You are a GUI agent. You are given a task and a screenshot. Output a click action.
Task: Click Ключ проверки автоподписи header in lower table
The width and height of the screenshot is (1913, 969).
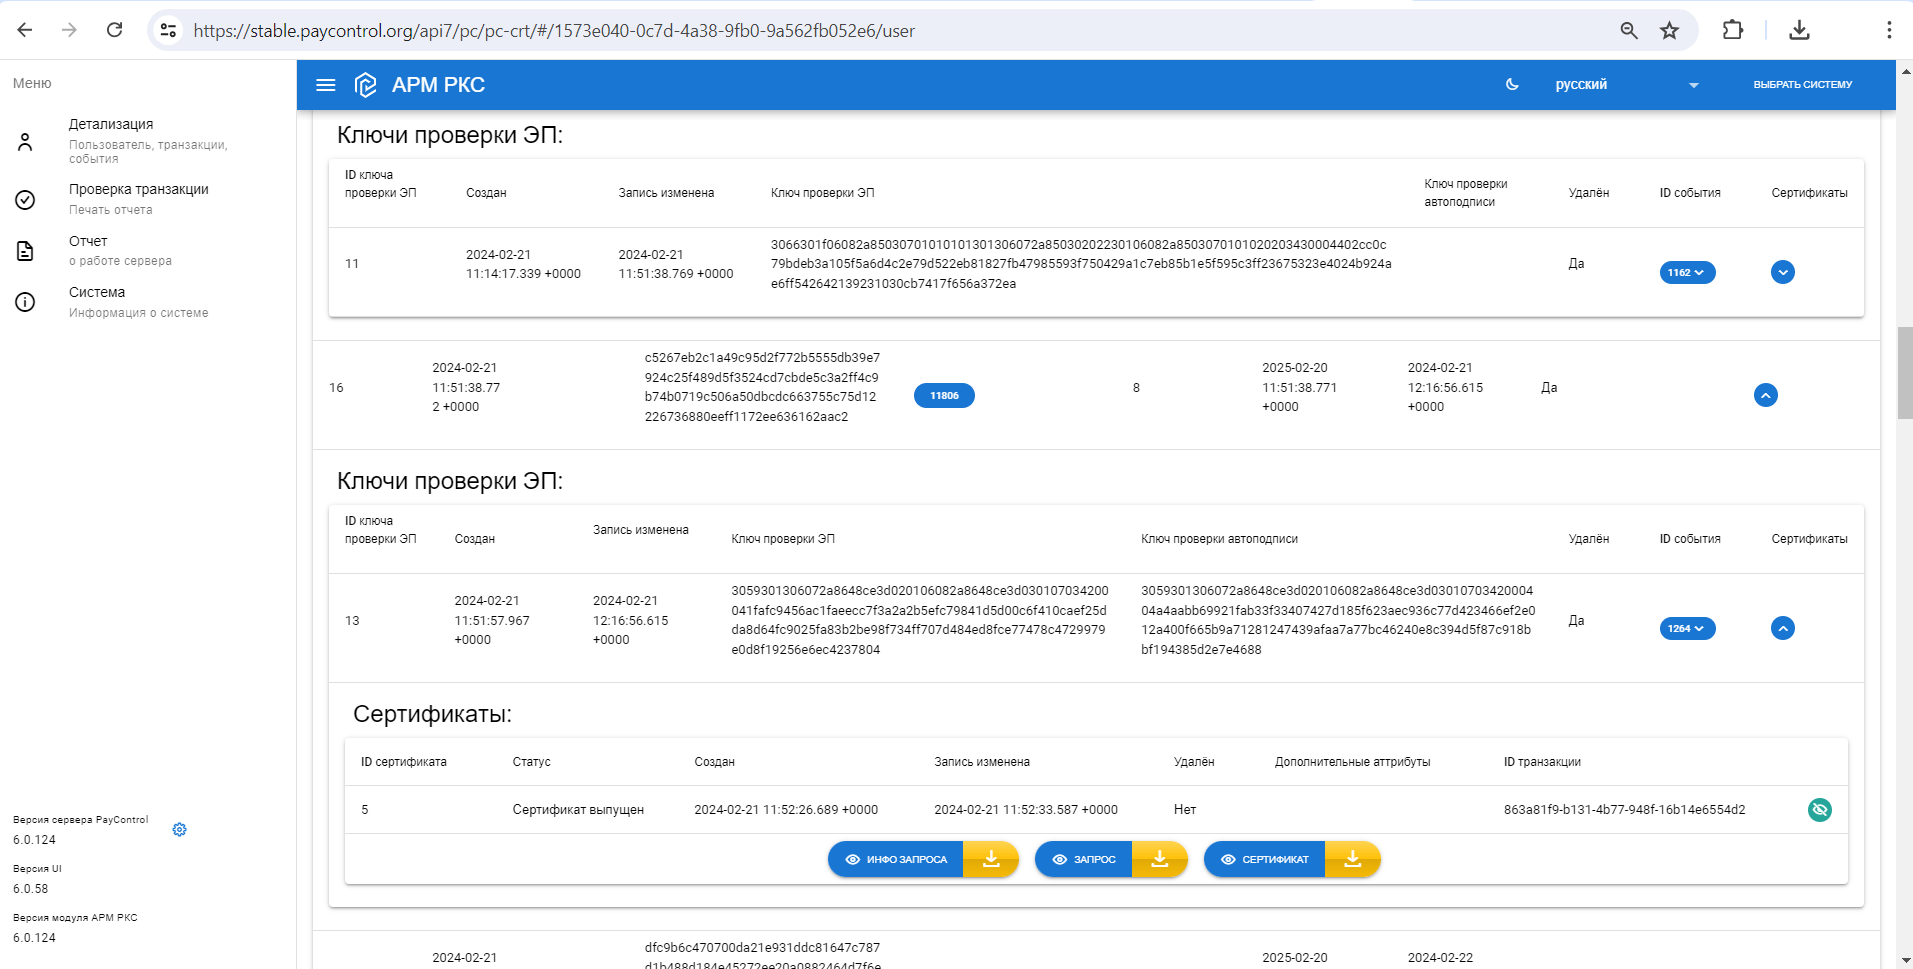pyautogui.click(x=1219, y=539)
